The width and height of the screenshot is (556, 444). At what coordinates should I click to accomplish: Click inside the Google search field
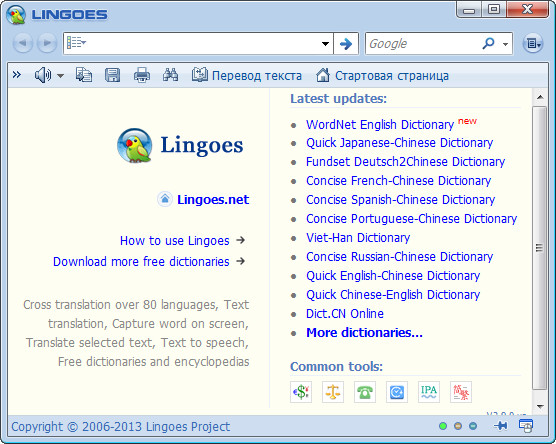(424, 44)
